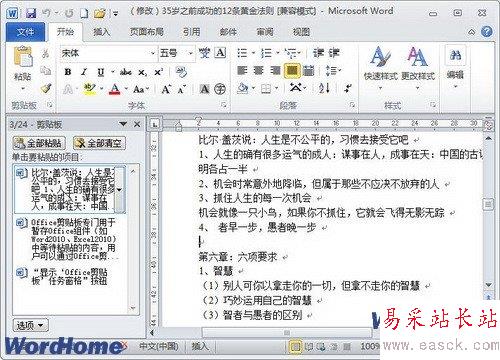Toggle the highlighted Justify alignment button
500x360 pixels.
tap(292, 70)
